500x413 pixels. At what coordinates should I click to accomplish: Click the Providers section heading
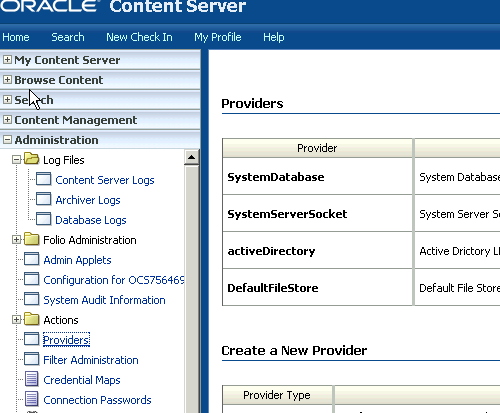(252, 104)
